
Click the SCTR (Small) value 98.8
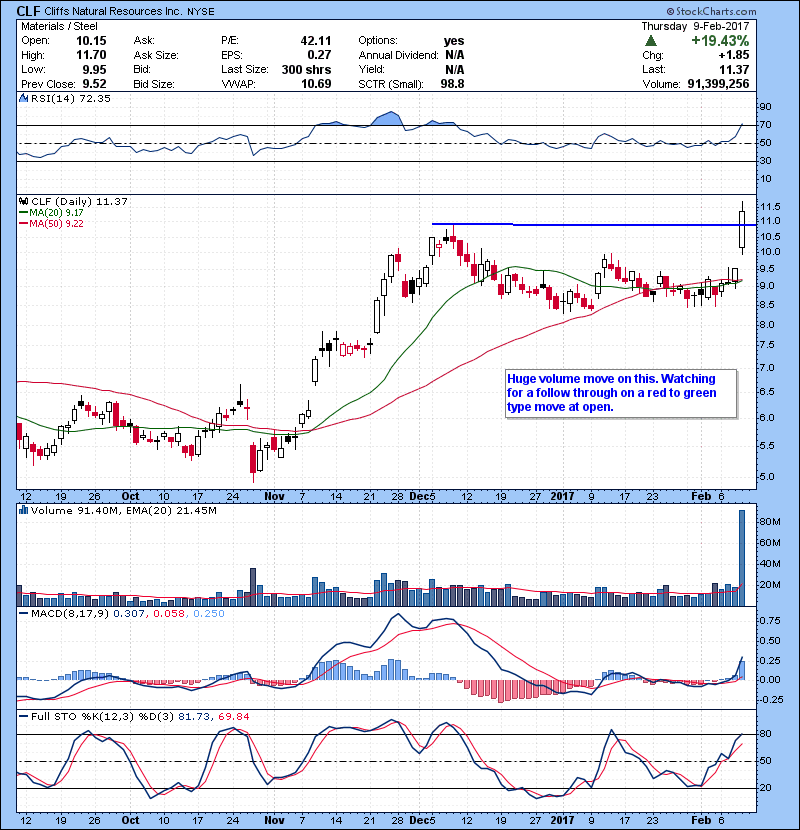pos(452,84)
